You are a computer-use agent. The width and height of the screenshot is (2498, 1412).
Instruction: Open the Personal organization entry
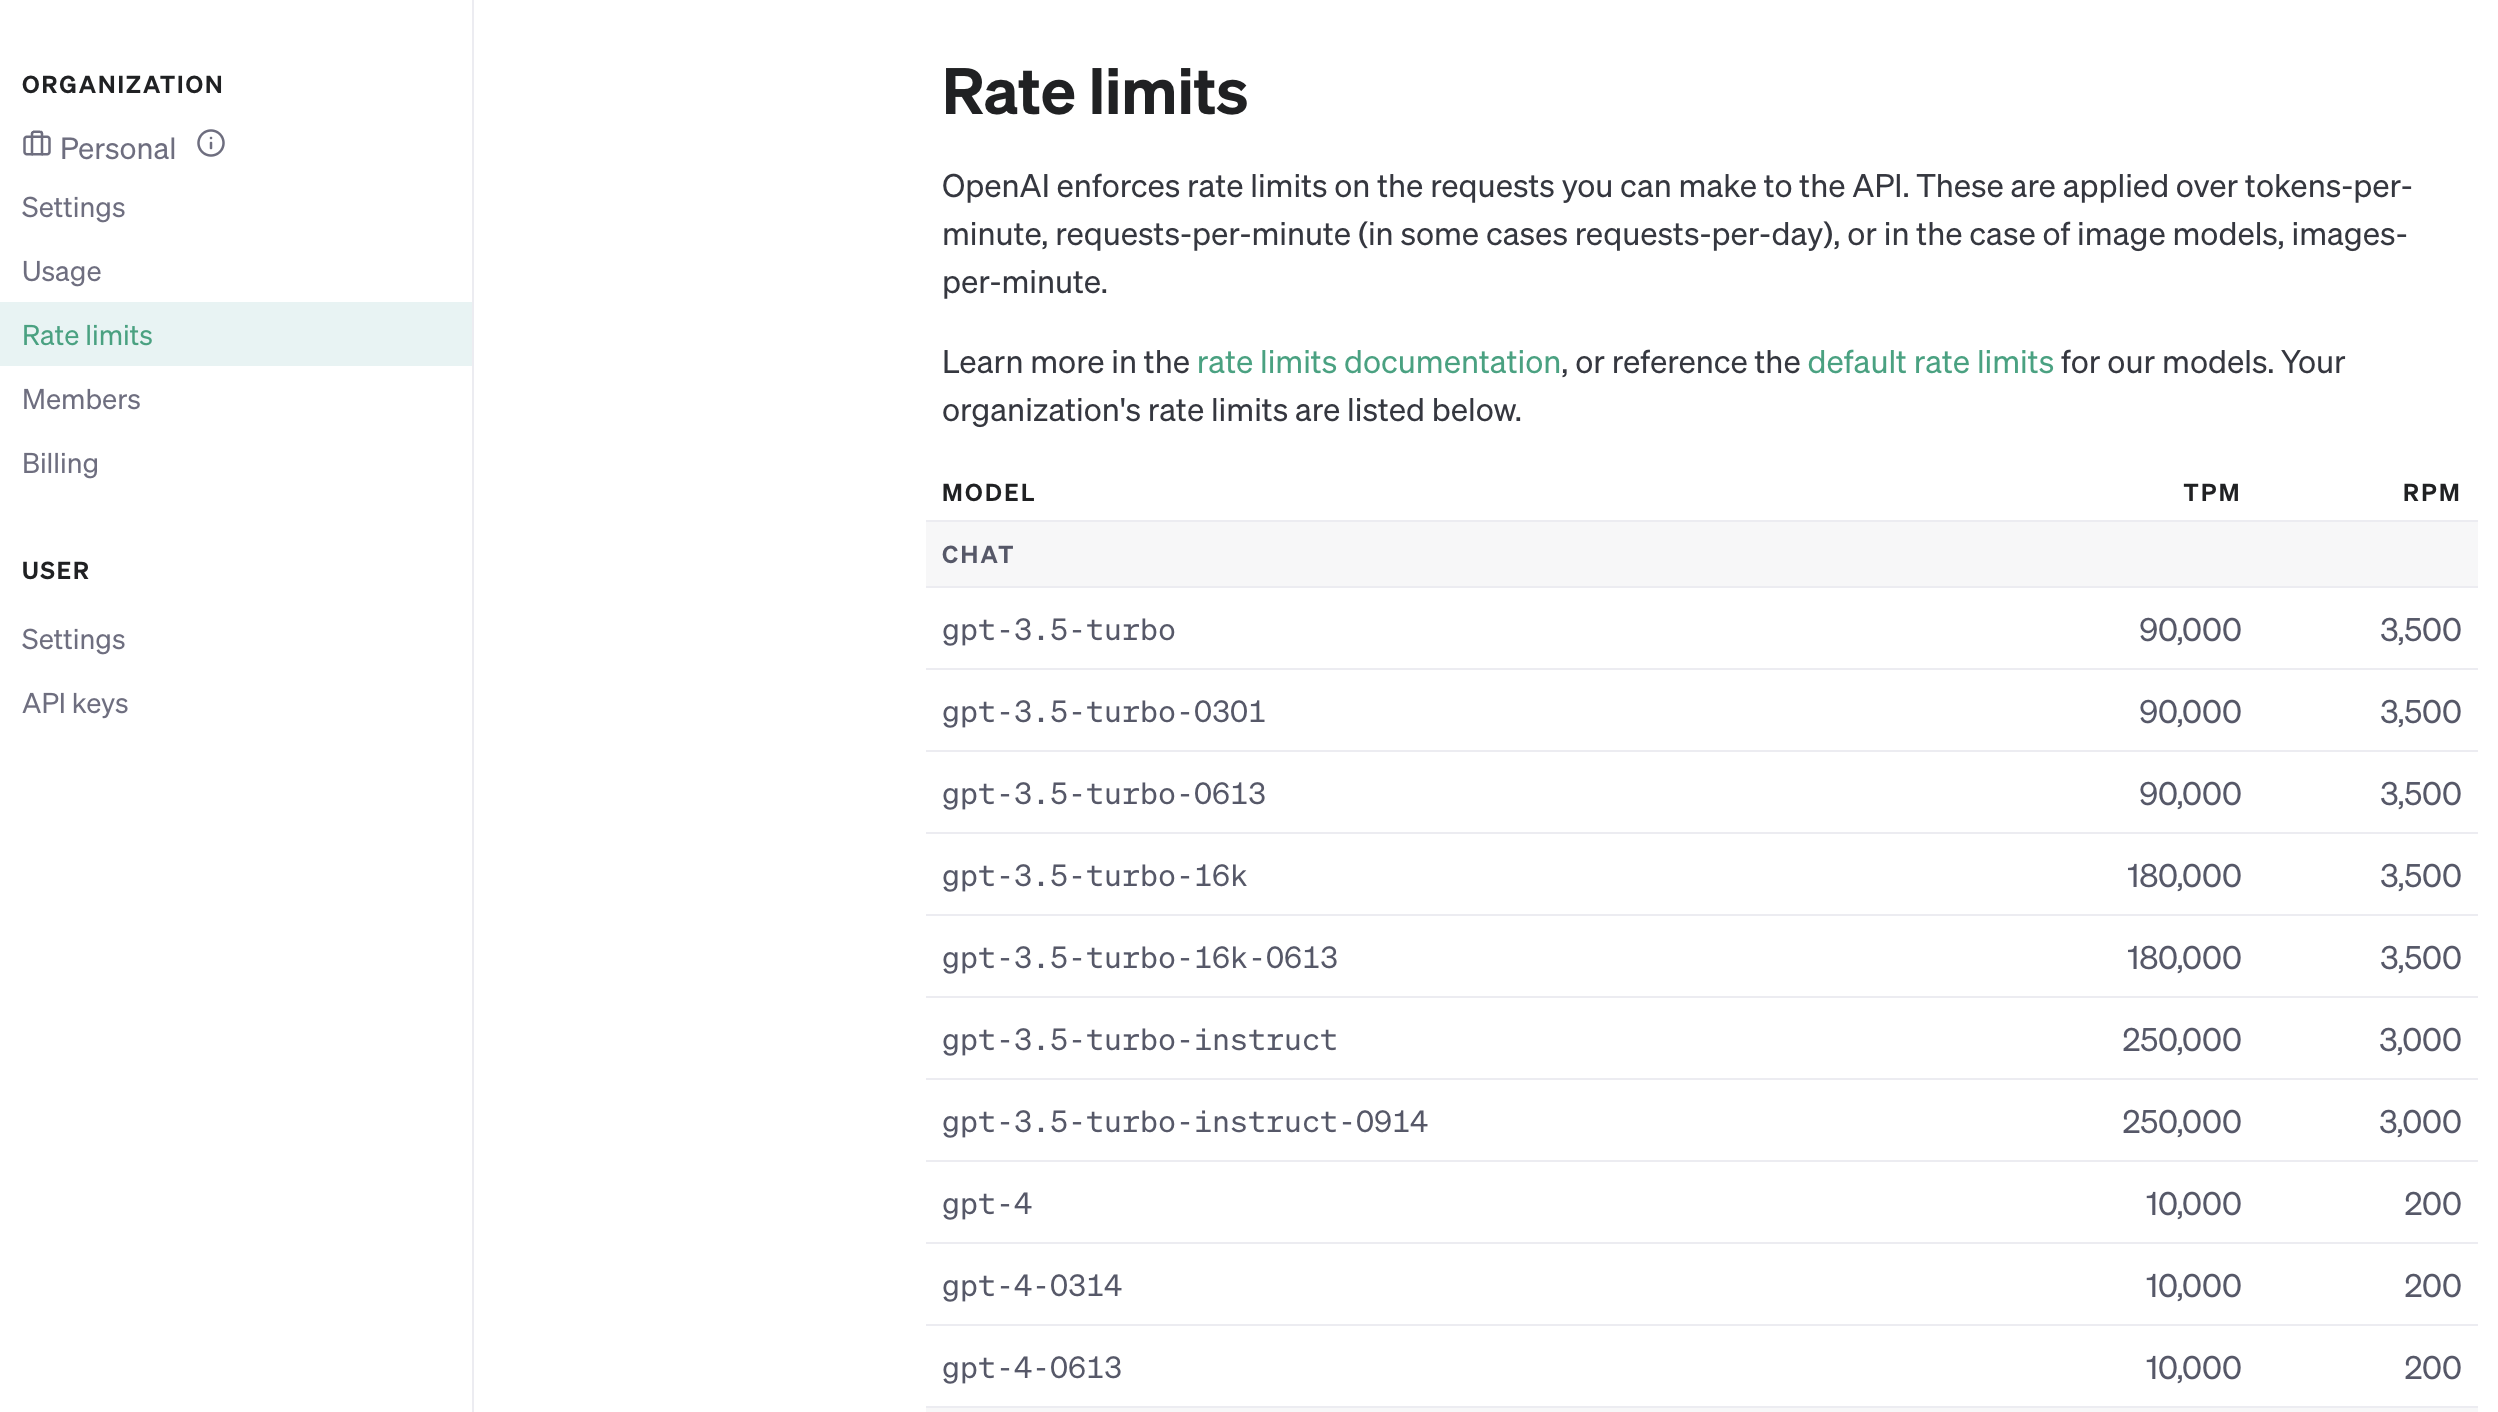(x=117, y=148)
